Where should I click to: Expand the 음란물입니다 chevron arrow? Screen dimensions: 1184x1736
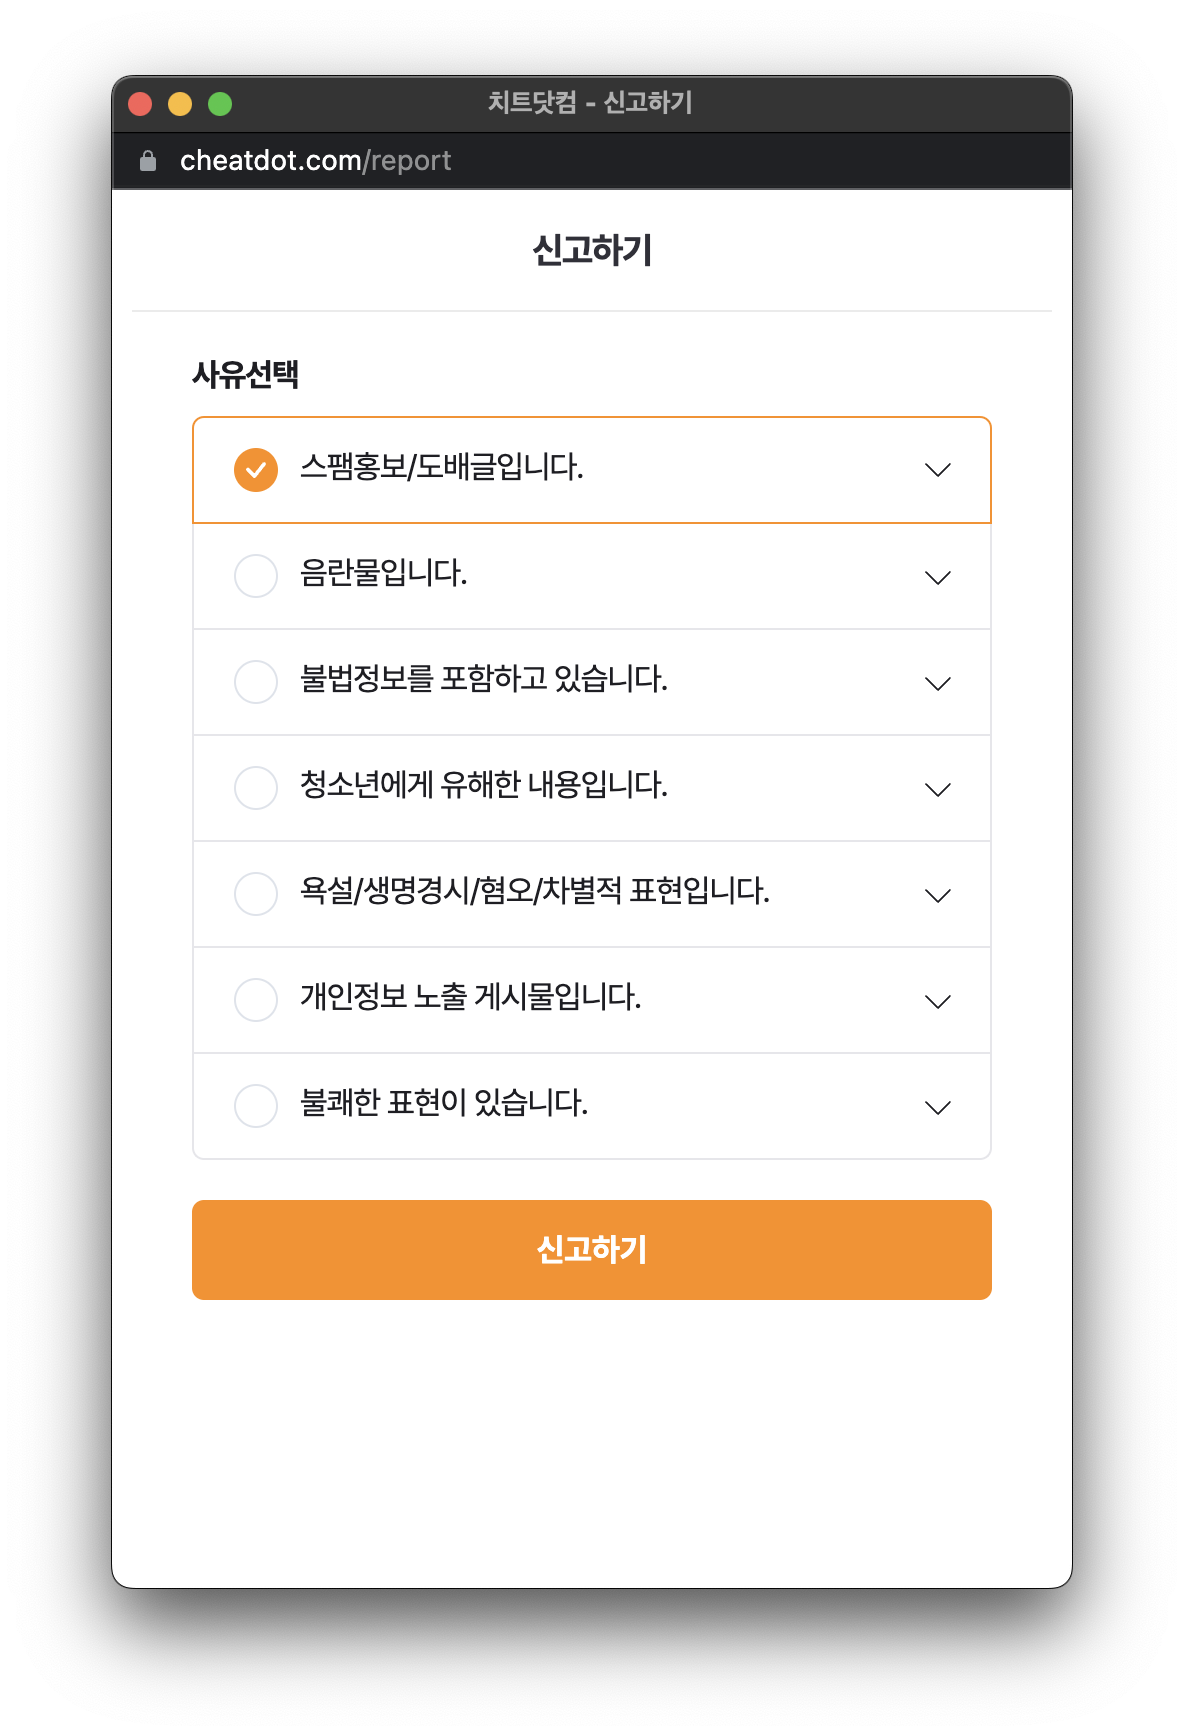pos(937,578)
